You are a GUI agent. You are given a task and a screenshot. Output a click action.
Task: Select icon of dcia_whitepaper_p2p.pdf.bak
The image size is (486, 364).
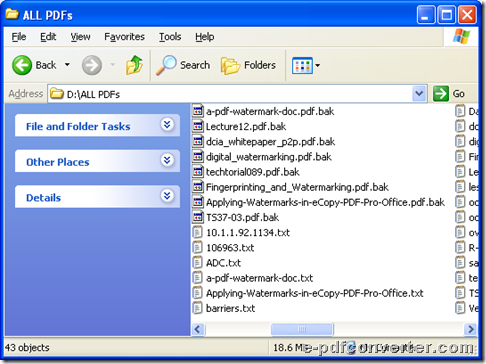pyautogui.click(x=198, y=141)
